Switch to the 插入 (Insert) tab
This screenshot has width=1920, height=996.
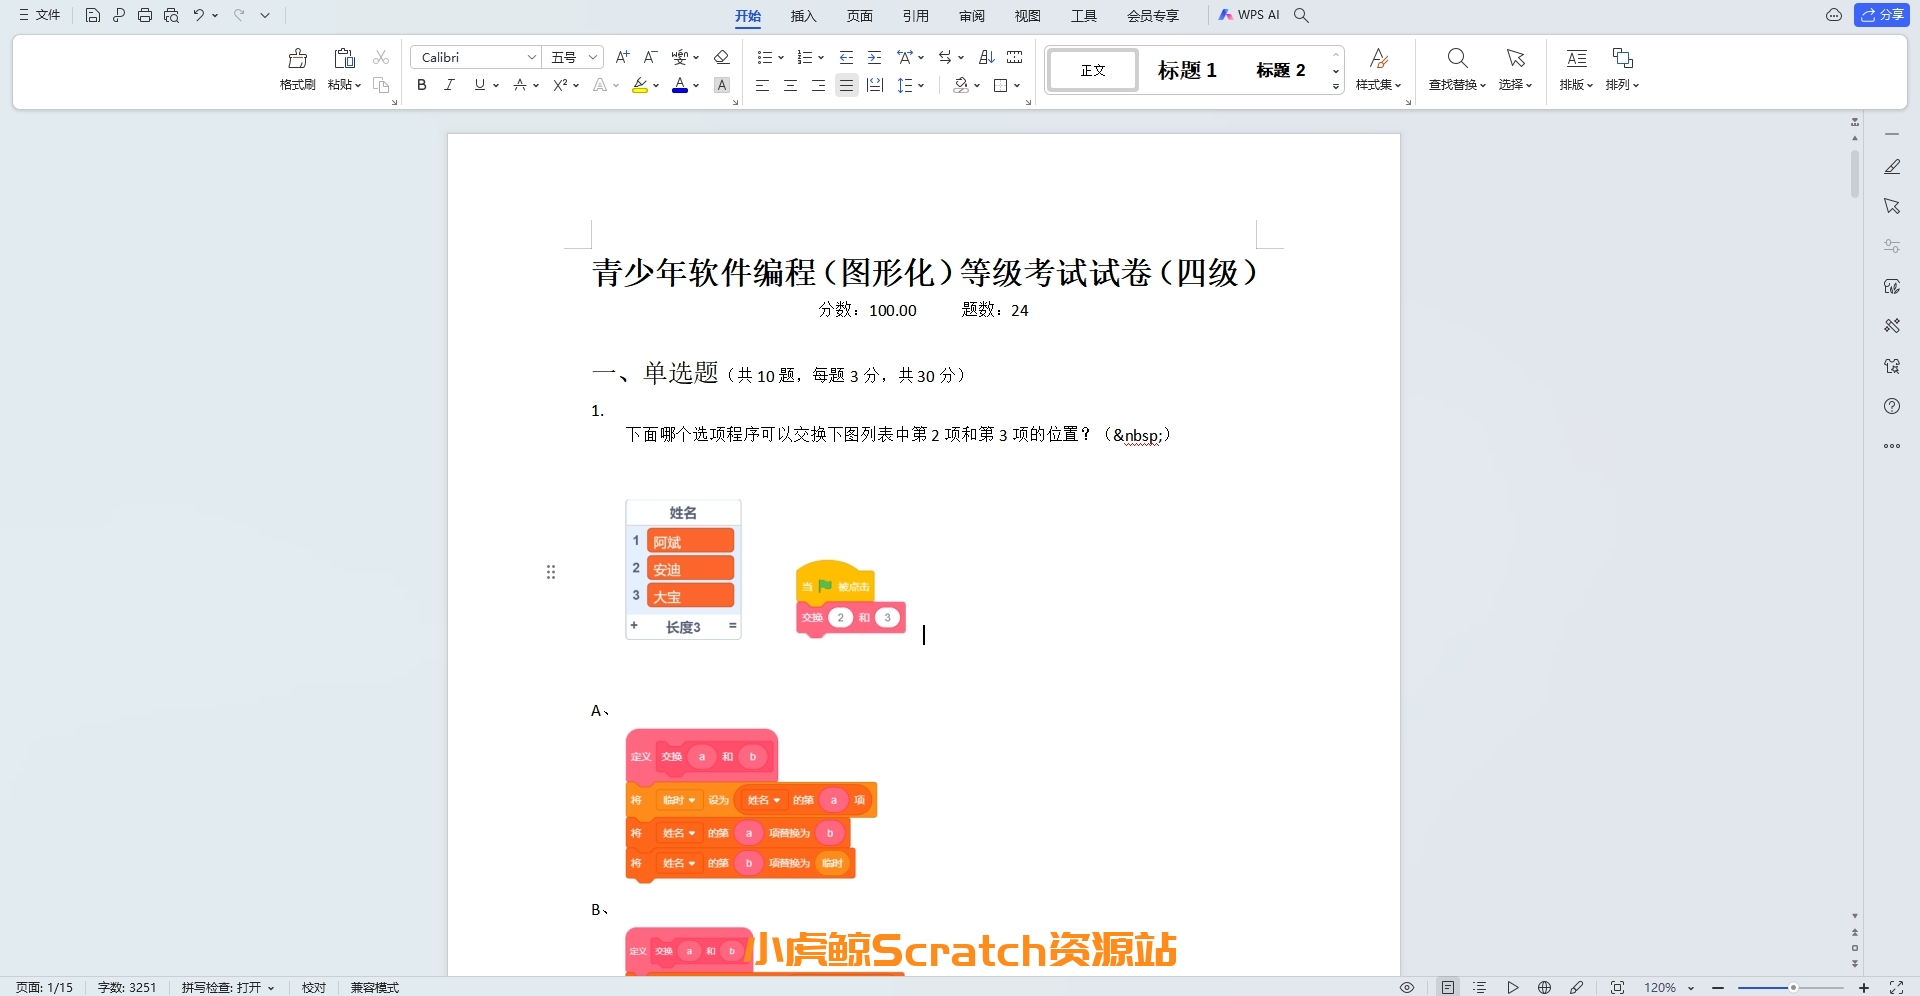coord(804,15)
